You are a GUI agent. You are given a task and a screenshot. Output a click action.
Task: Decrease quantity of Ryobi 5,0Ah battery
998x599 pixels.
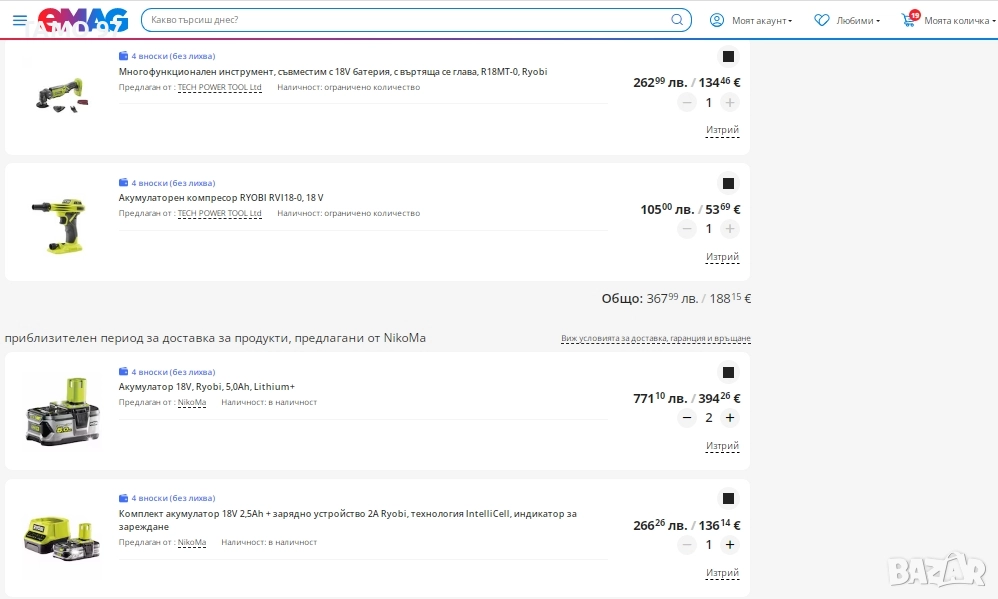(x=686, y=418)
